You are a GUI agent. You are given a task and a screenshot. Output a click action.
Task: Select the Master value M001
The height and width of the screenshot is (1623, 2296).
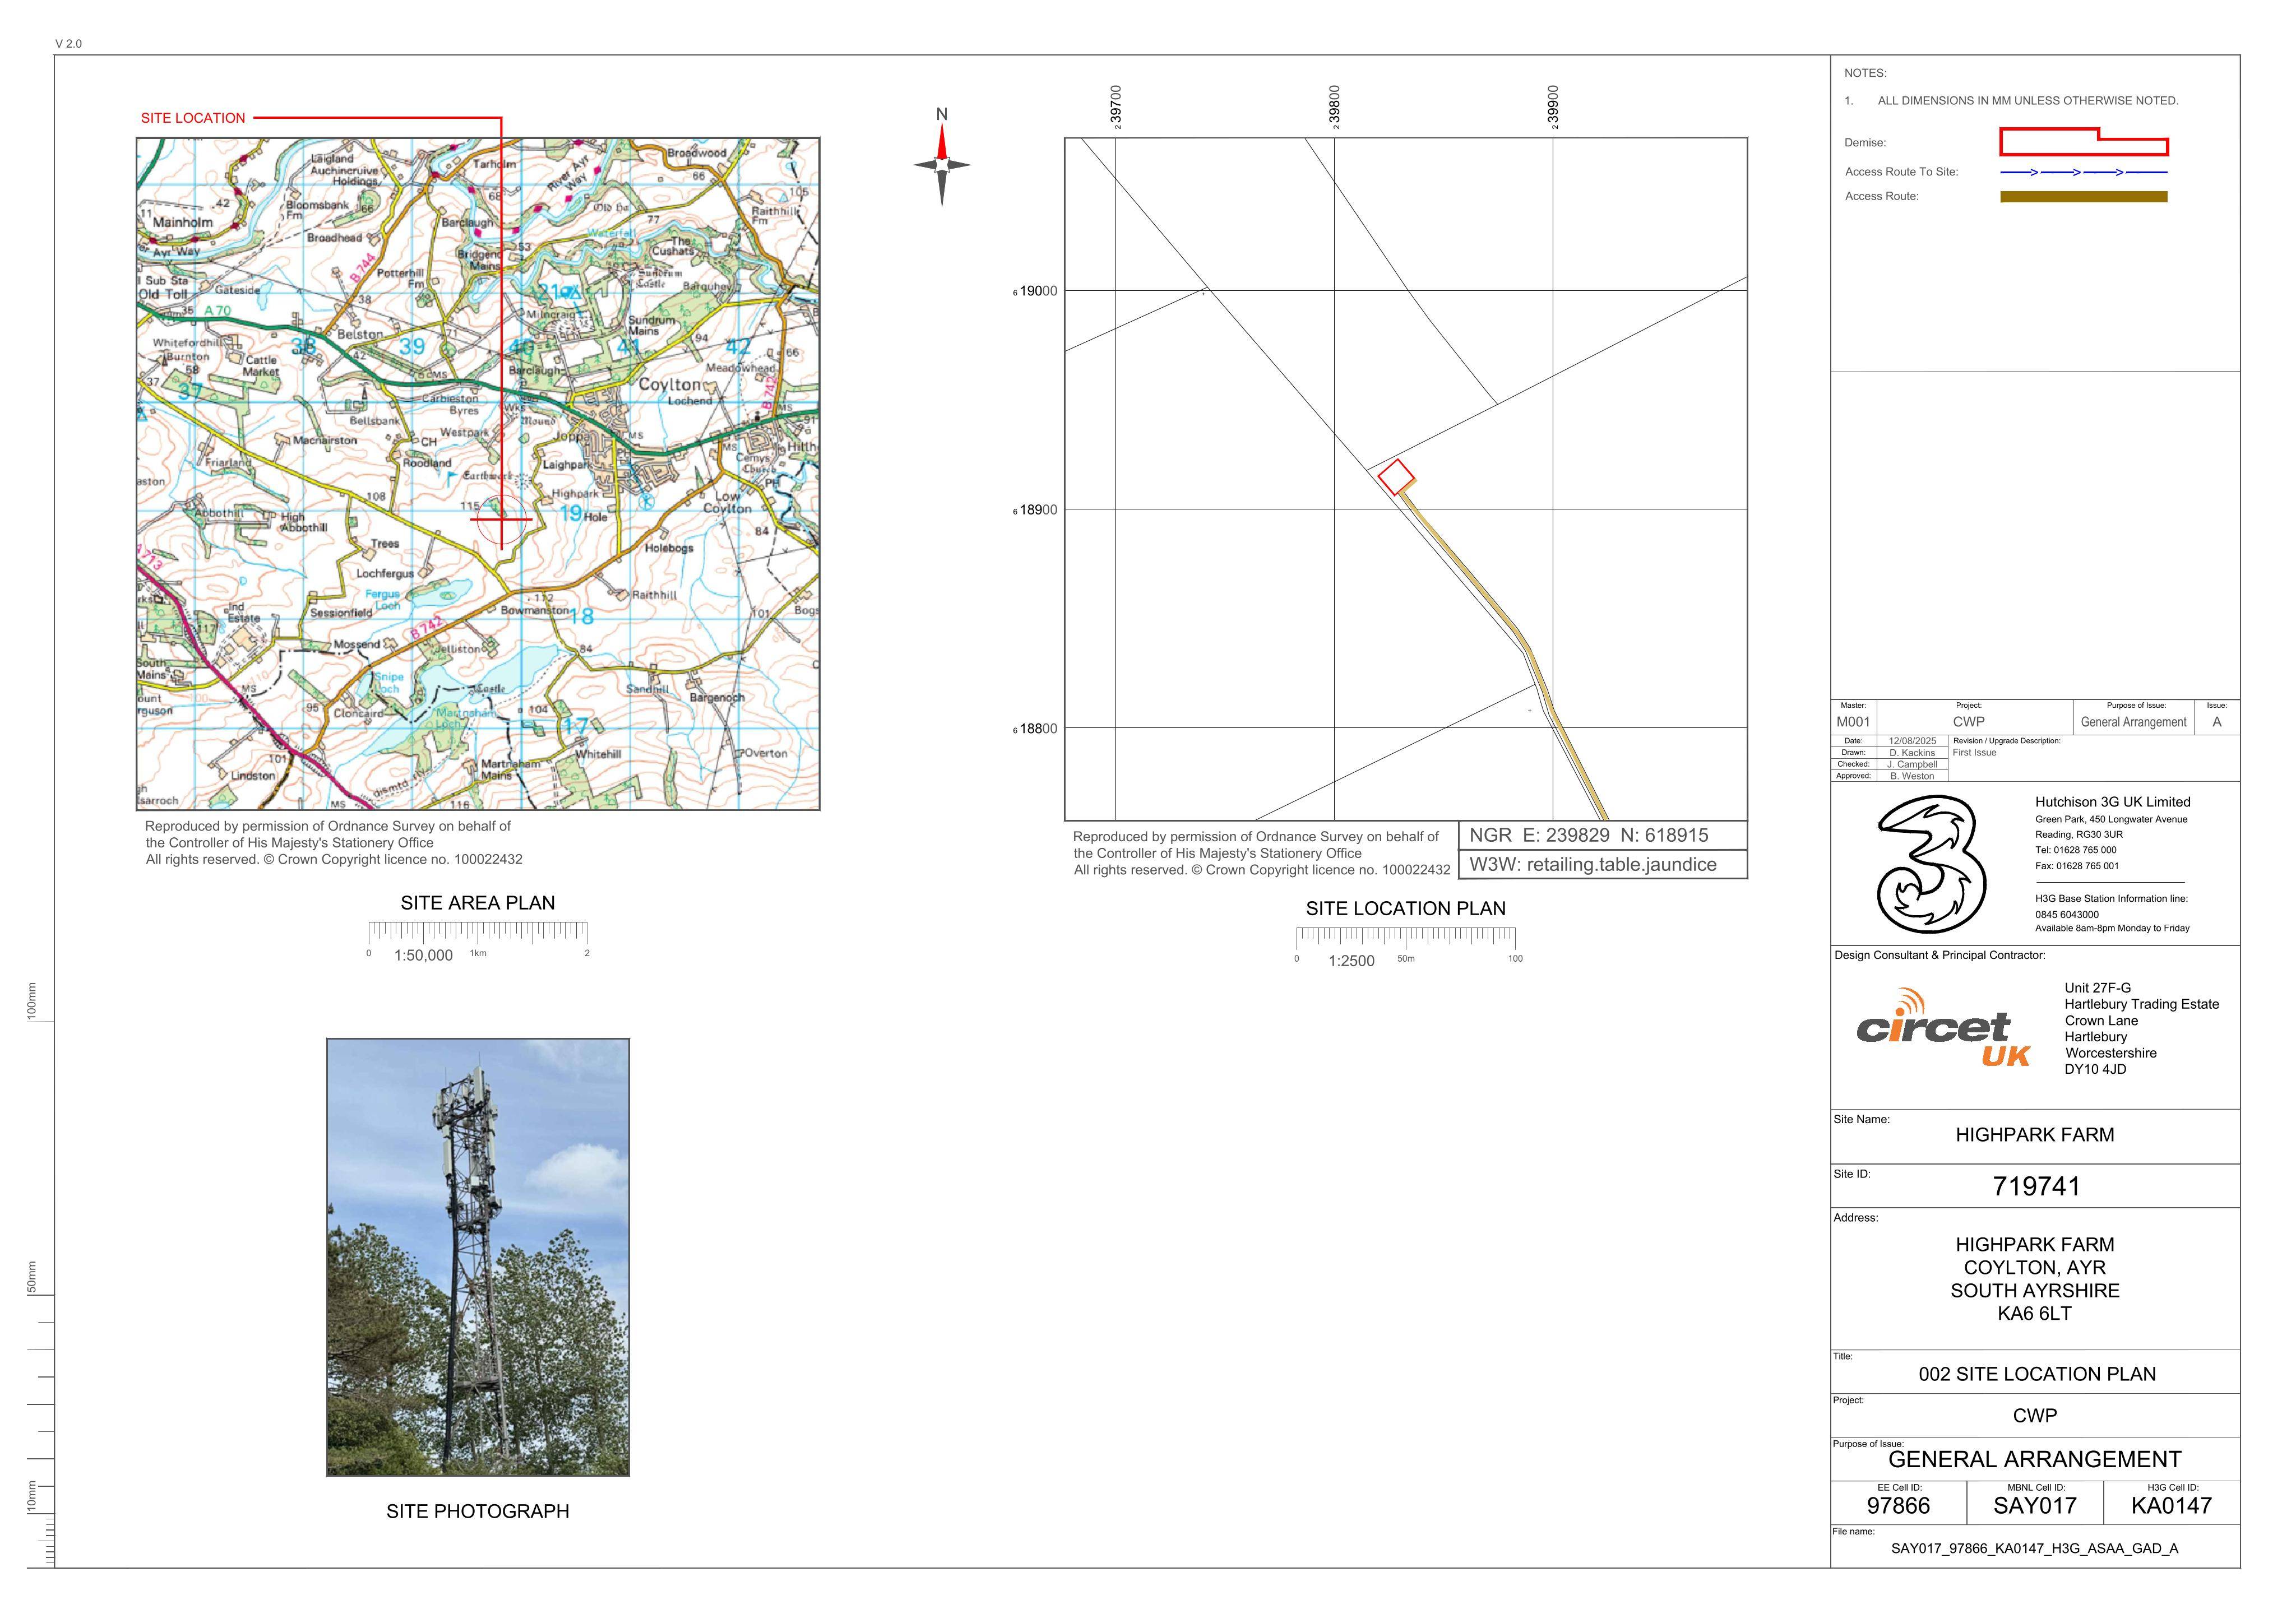[x=1853, y=722]
